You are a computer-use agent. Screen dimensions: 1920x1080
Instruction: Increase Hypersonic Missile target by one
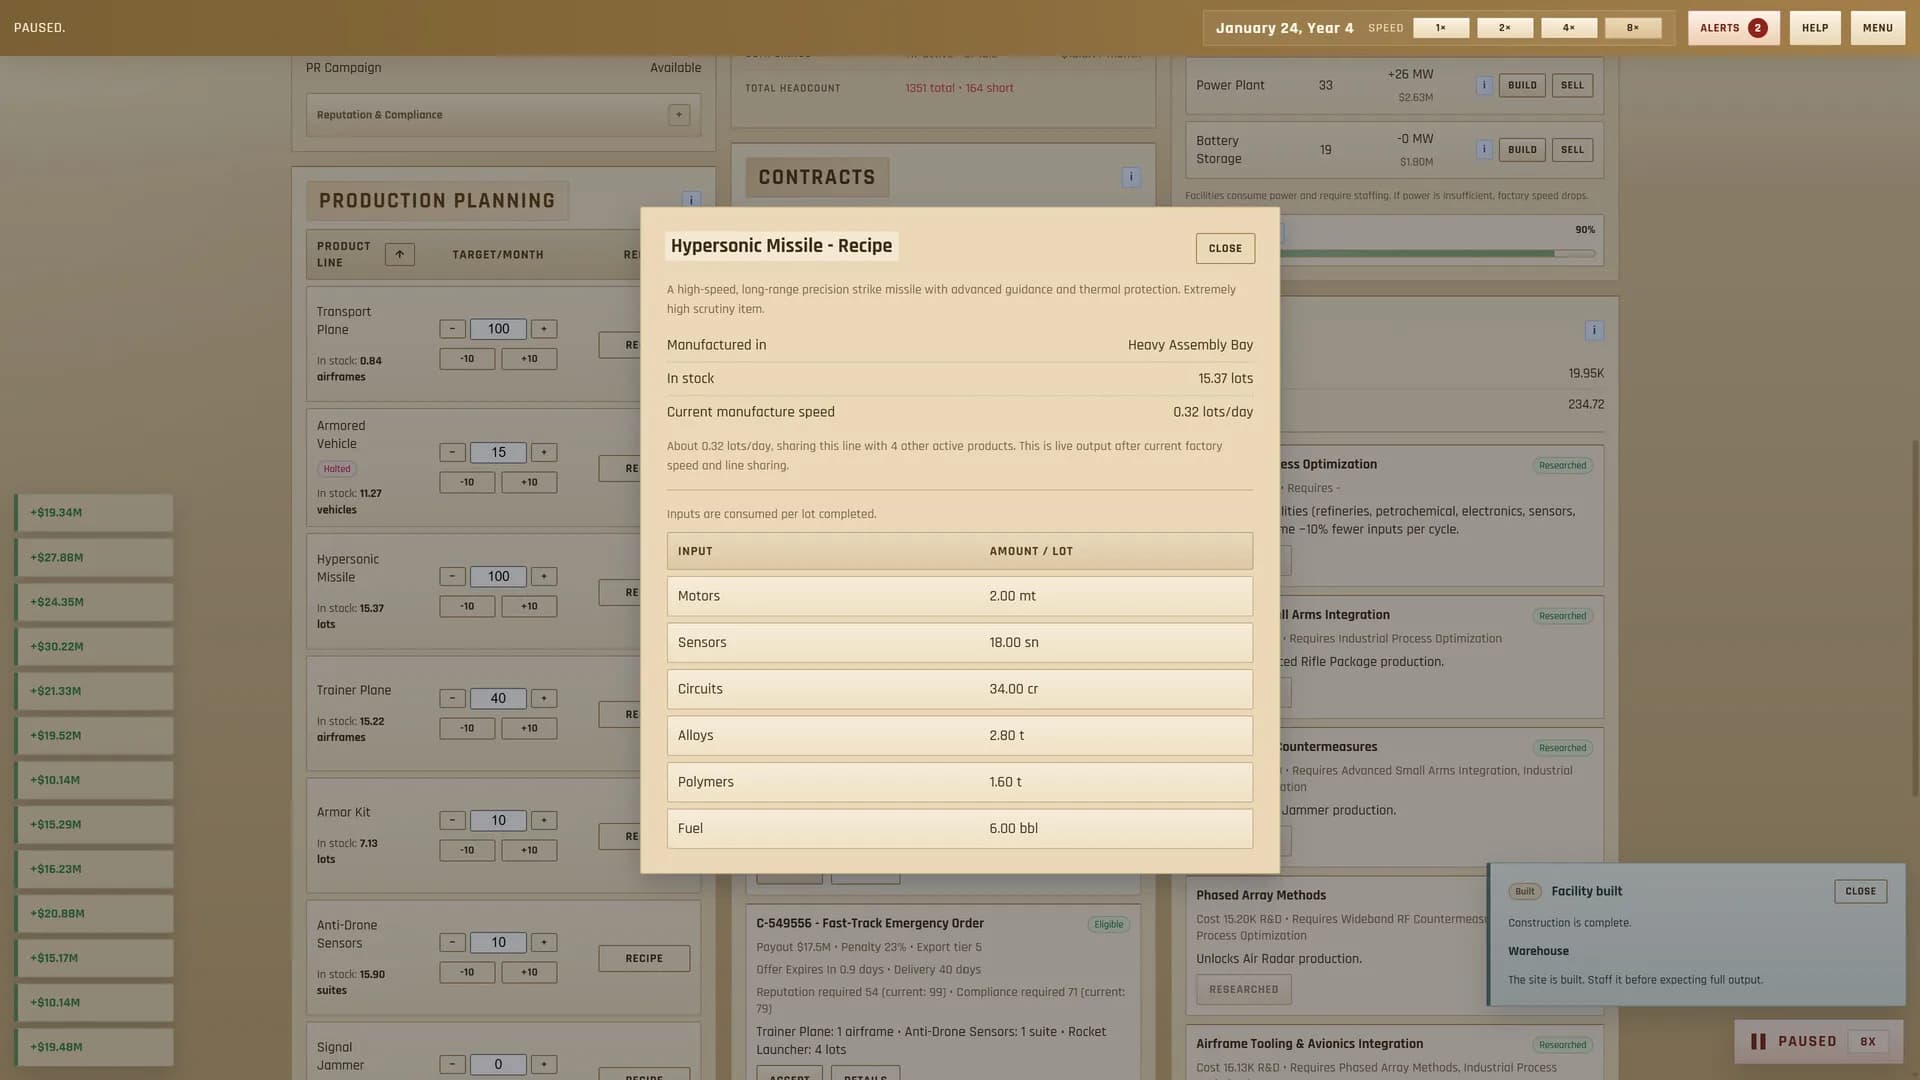(x=544, y=576)
